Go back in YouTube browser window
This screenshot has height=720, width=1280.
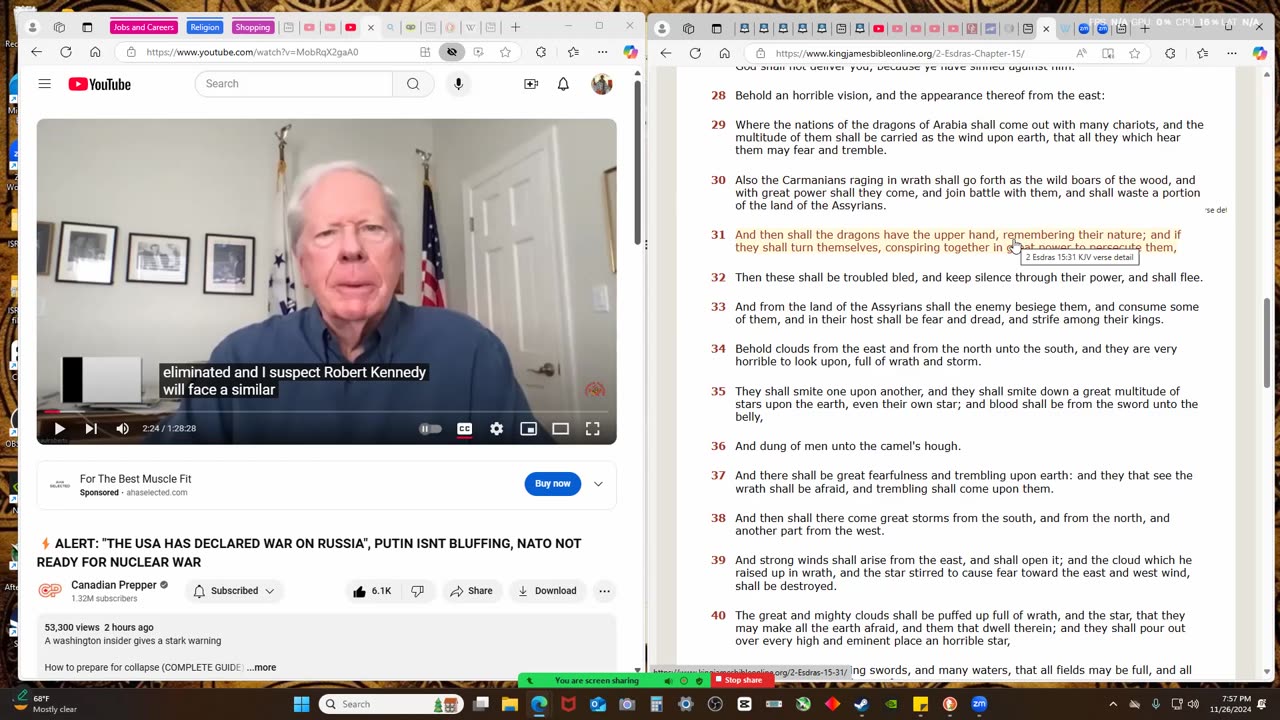36,52
